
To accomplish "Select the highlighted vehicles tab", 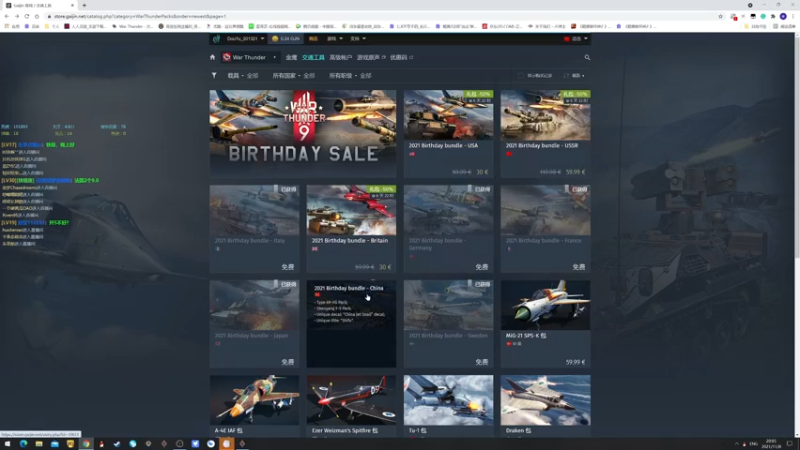I will 313,58.
